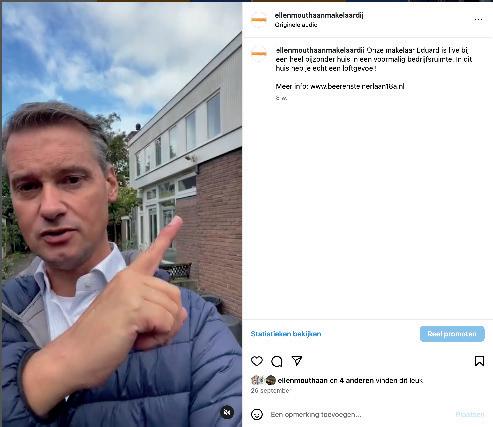493x427 pixels.
Task: Click the '26 september' post date
Action: (x=270, y=390)
